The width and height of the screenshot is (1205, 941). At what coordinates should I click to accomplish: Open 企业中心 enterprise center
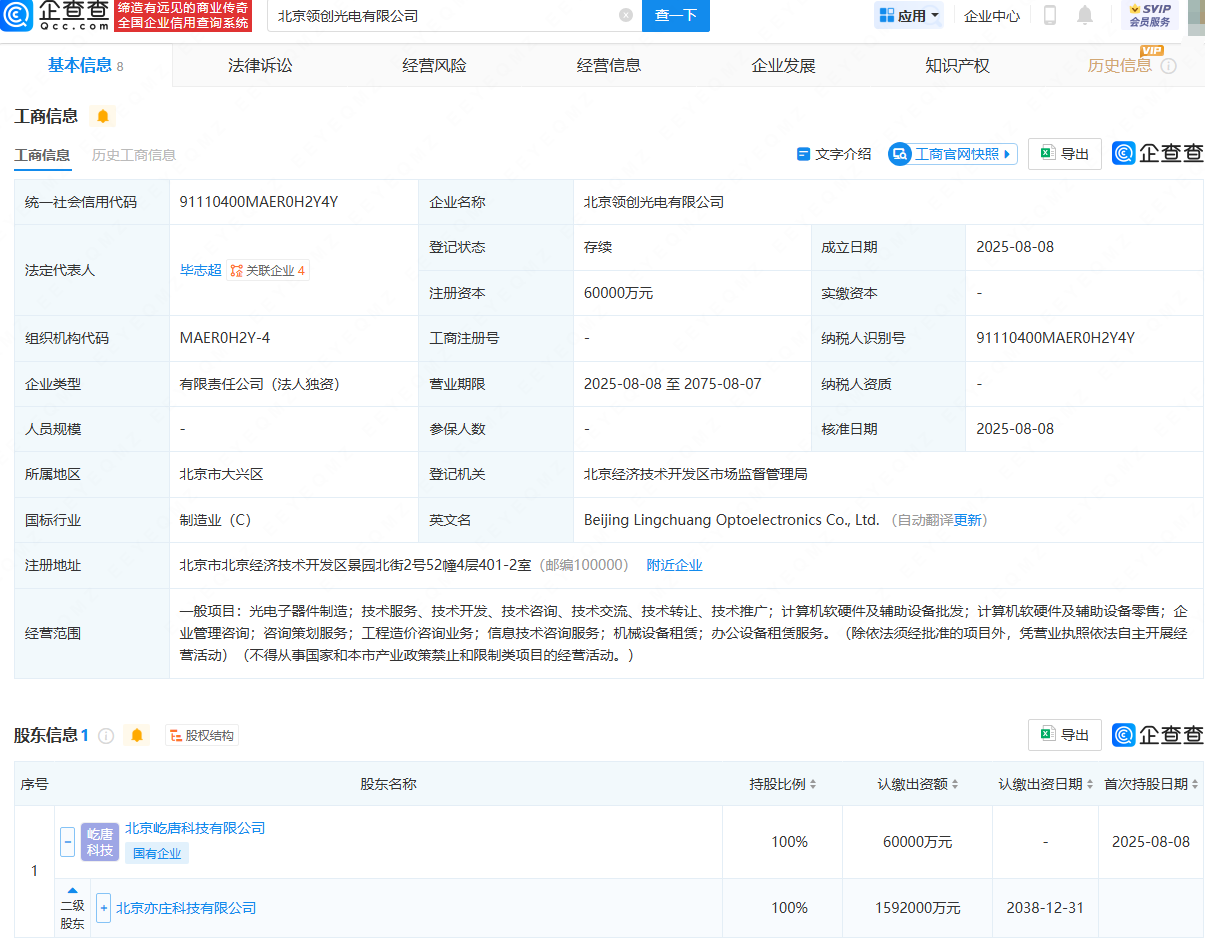tap(992, 16)
